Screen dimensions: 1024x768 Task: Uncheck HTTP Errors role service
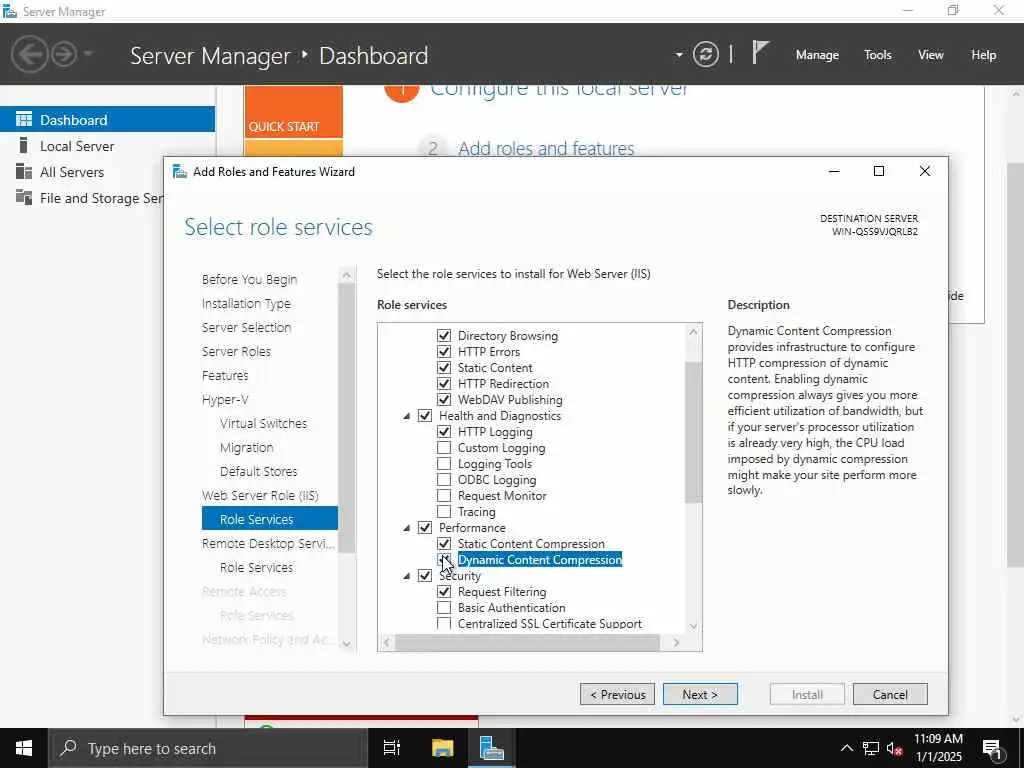tap(444, 351)
